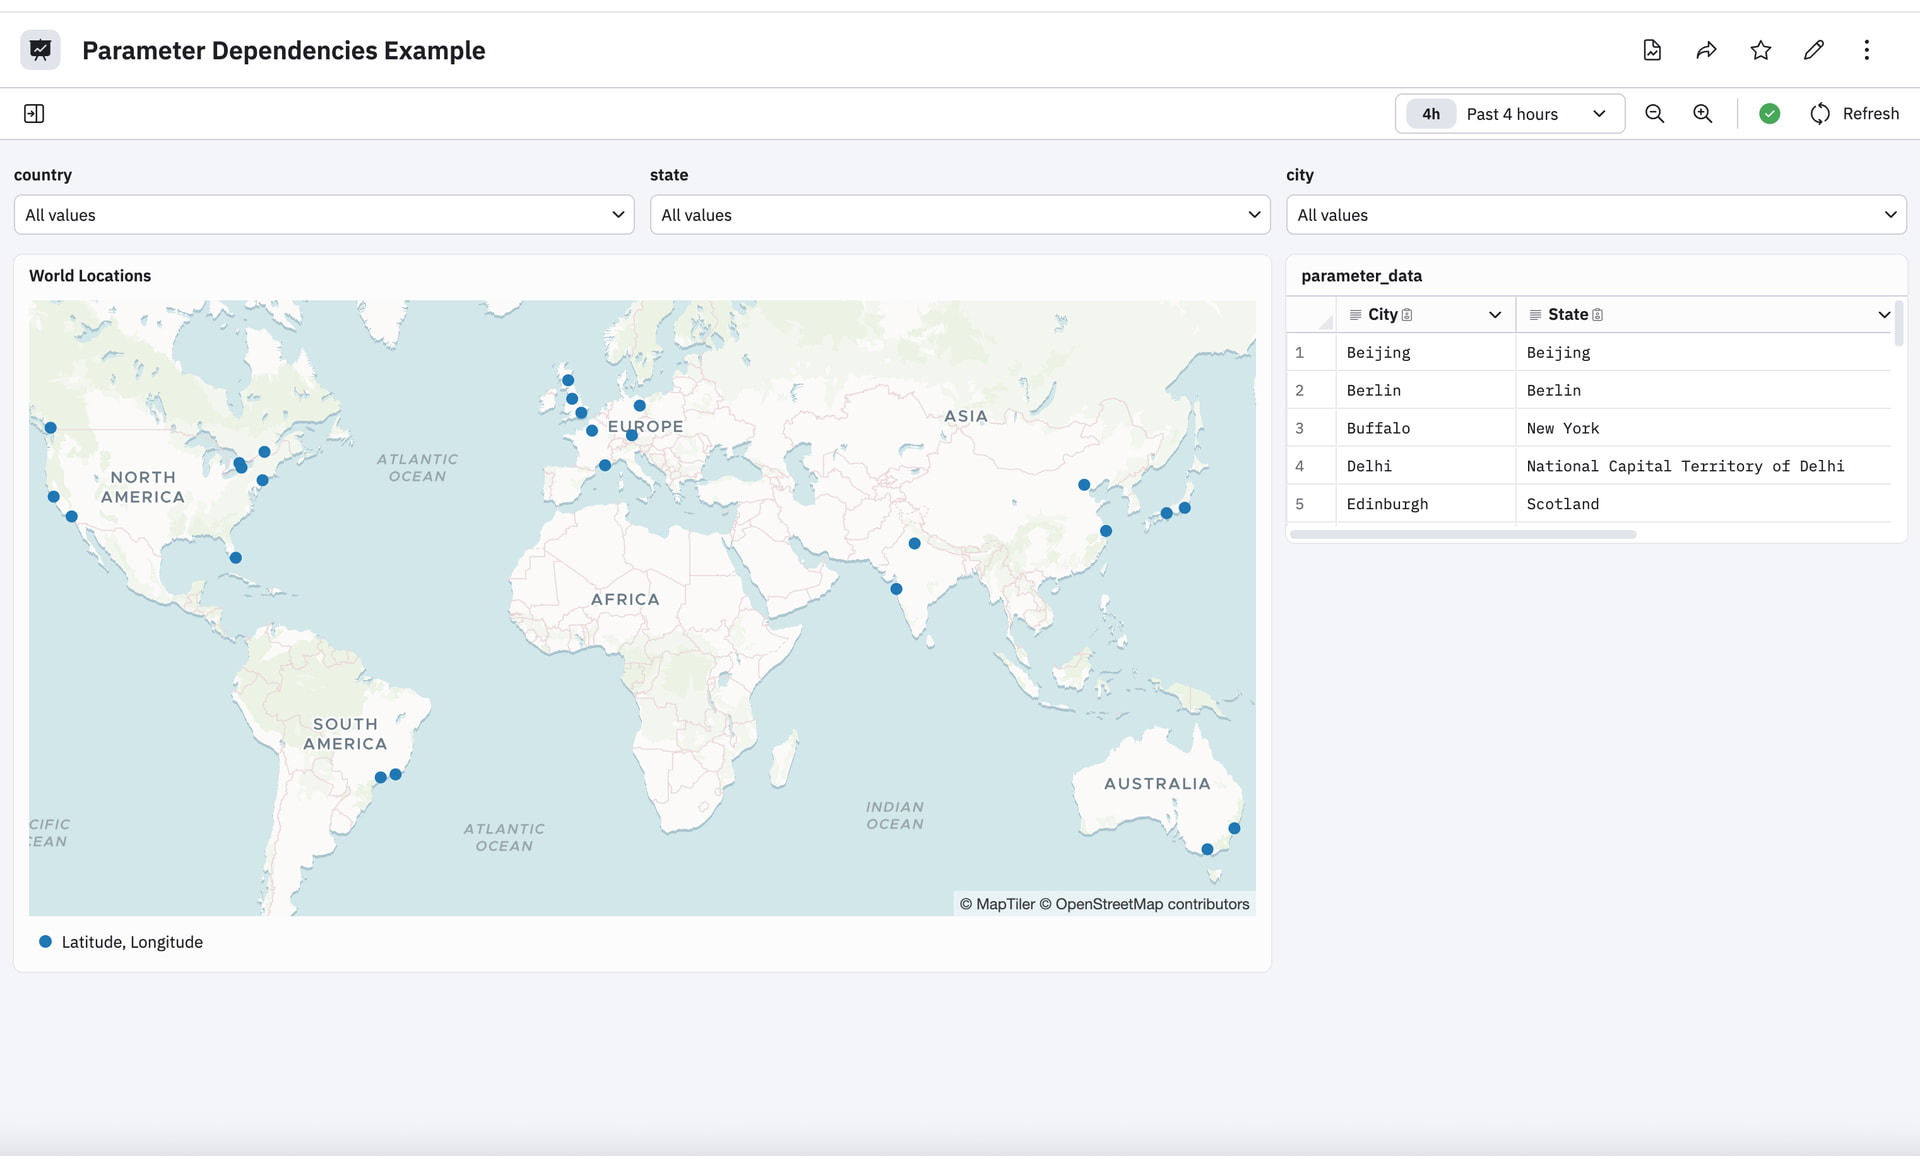Click the OpenStreetMap contributors attribution link
Image resolution: width=1920 pixels, height=1156 pixels.
click(x=1151, y=904)
